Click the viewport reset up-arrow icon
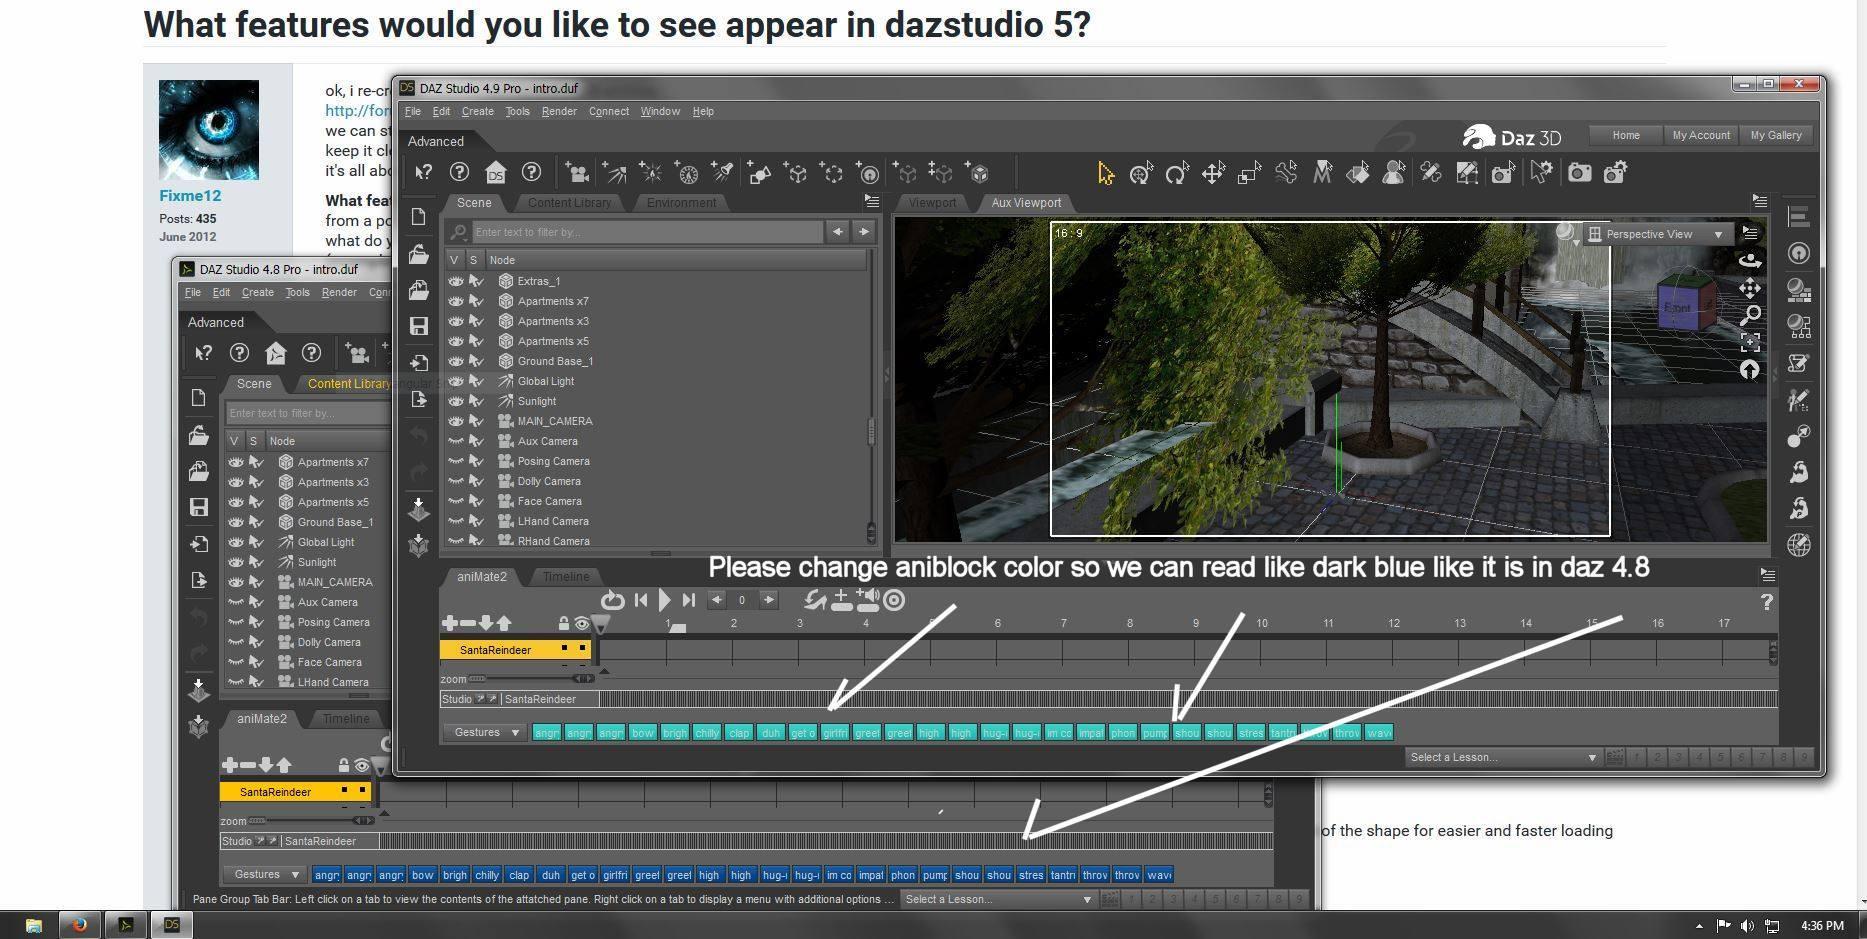 pyautogui.click(x=1750, y=370)
